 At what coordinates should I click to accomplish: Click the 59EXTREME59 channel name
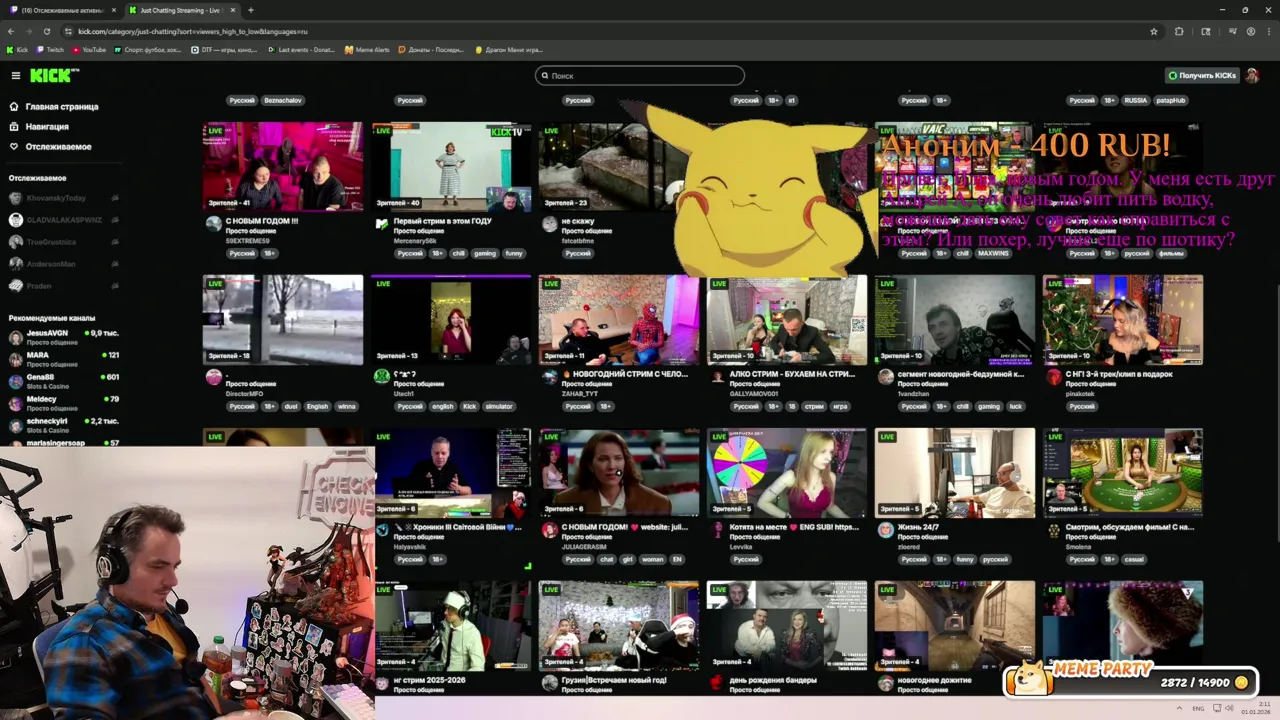click(247, 241)
